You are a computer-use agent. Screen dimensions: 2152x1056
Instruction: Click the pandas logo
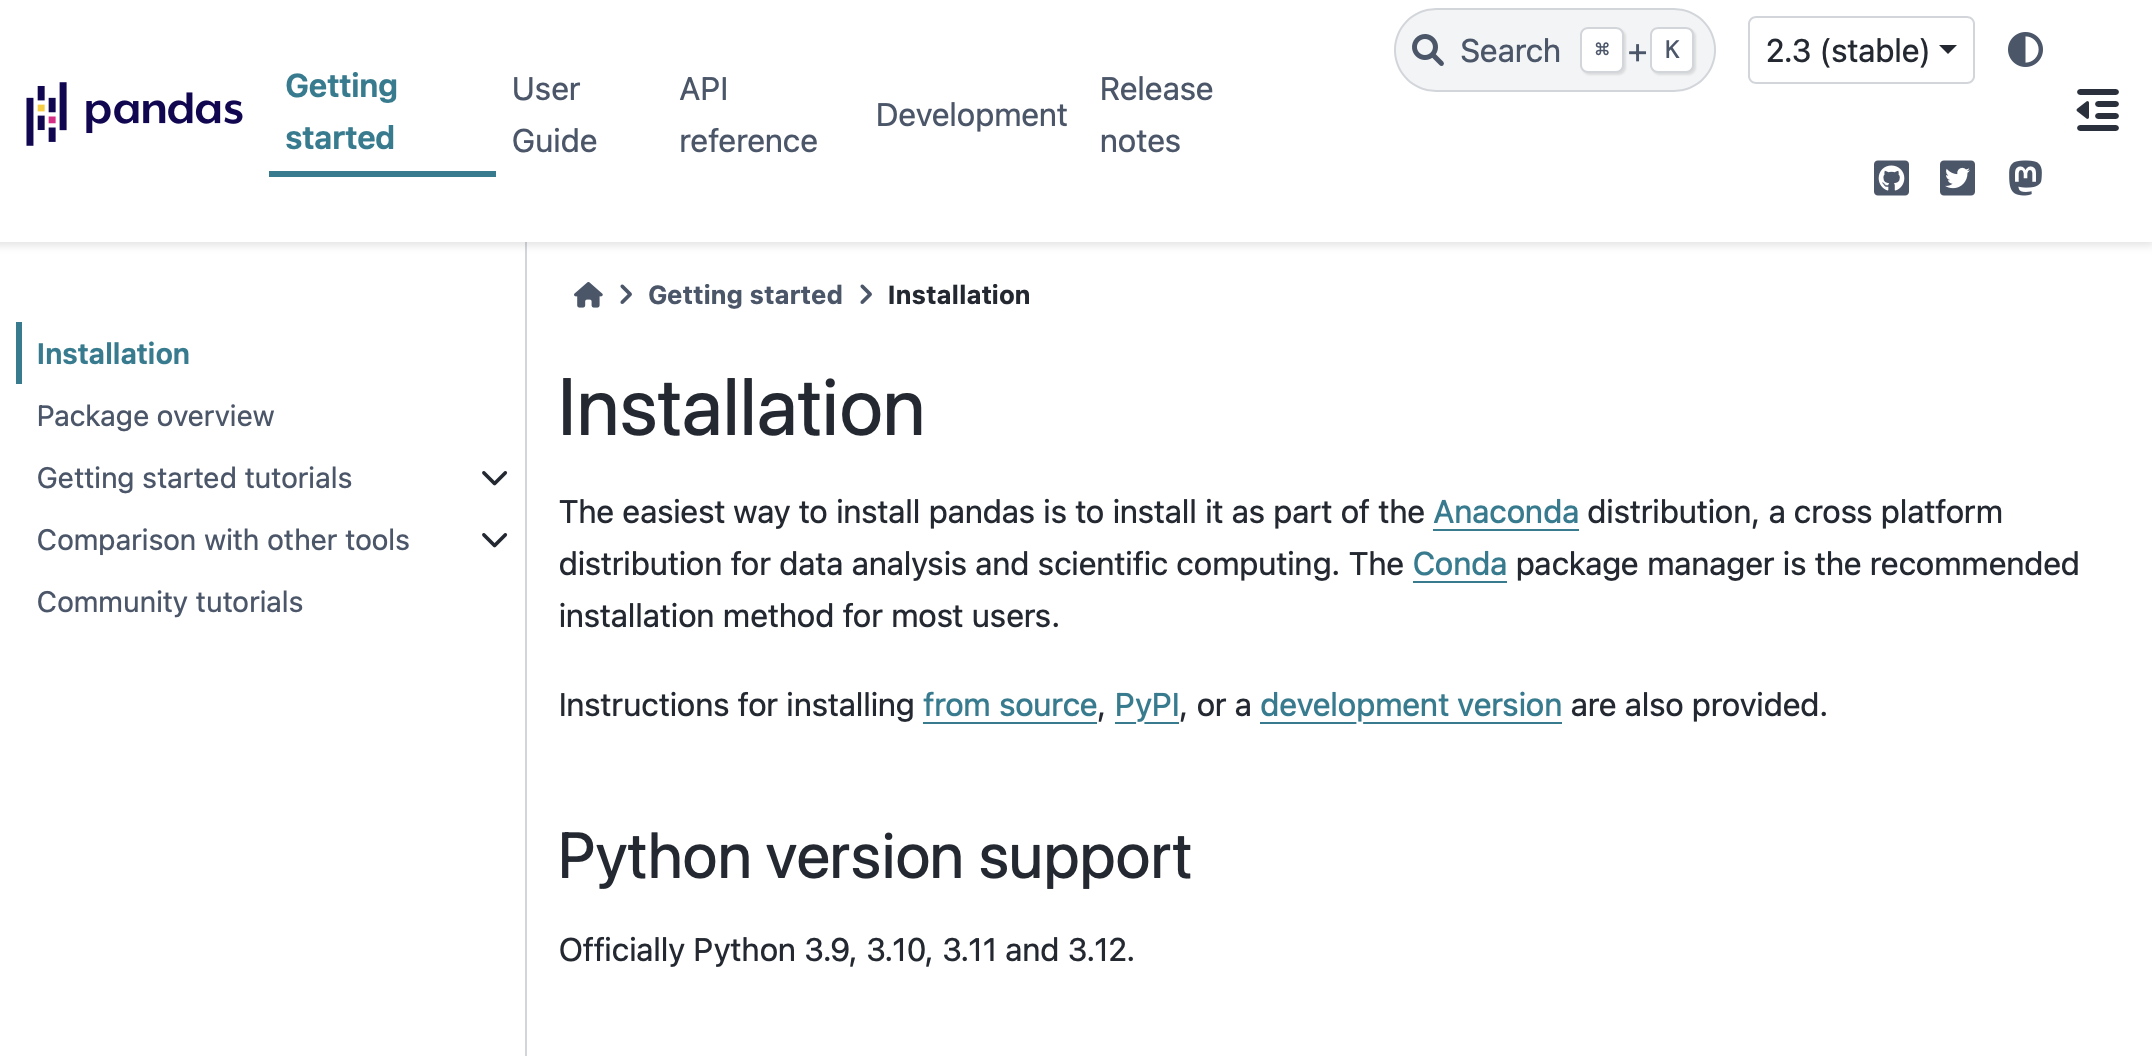[135, 110]
